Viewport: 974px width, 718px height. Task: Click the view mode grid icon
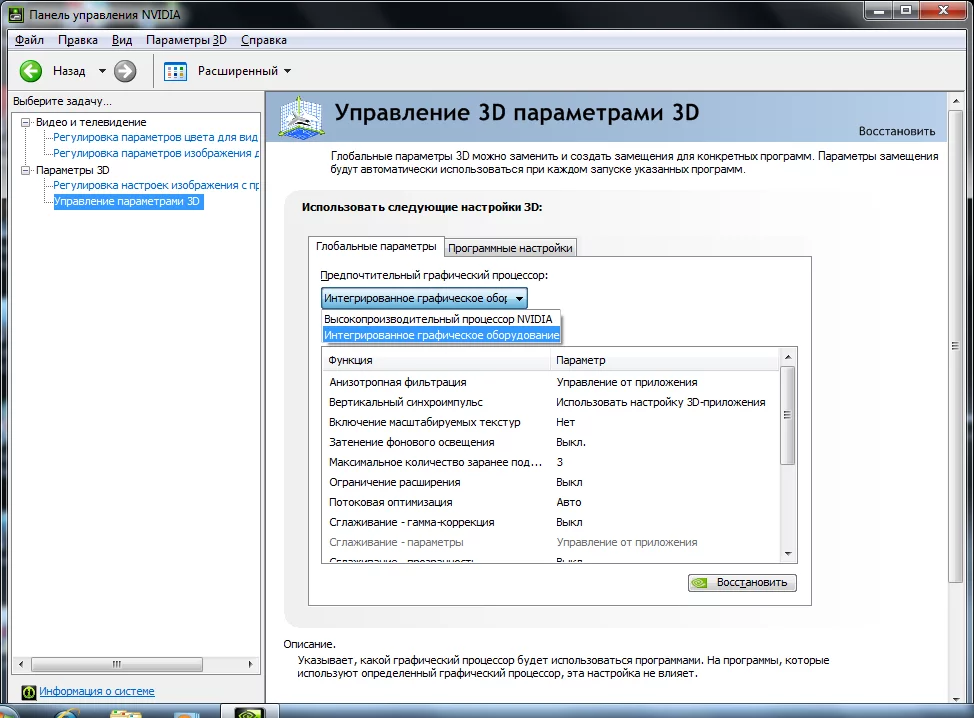coord(175,71)
